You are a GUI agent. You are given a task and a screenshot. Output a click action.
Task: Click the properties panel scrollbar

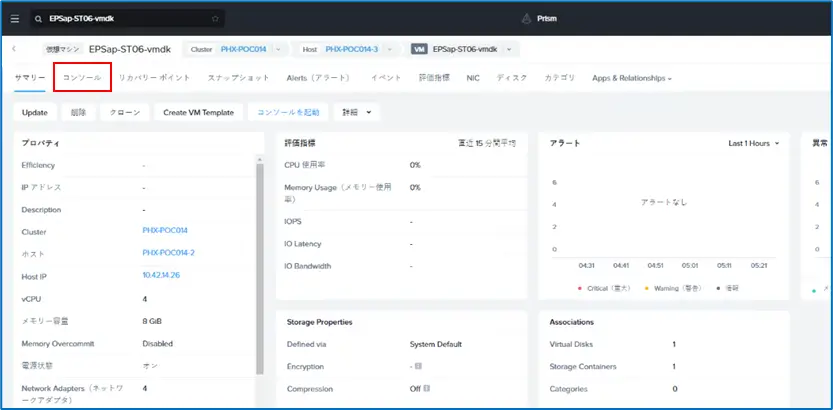click(260, 268)
